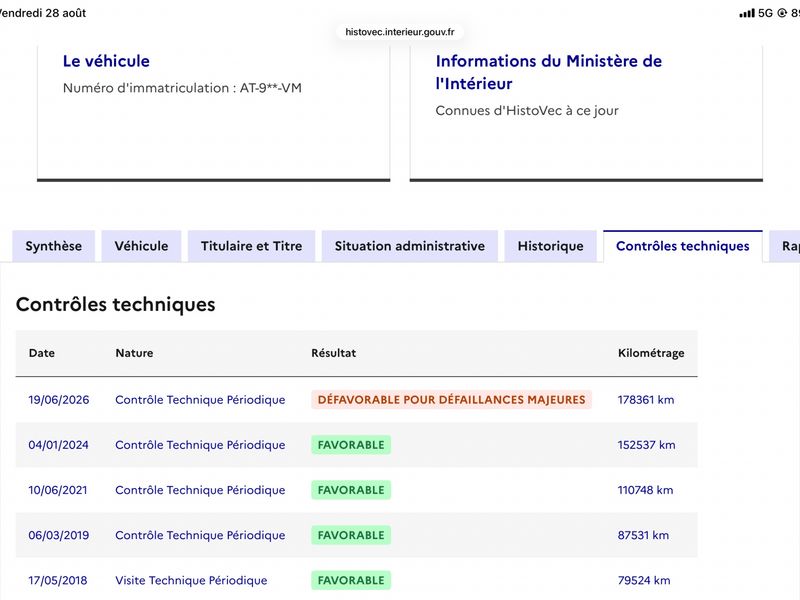Click the Le véhicule card heading
The height and width of the screenshot is (600, 800).
pyautogui.click(x=106, y=61)
